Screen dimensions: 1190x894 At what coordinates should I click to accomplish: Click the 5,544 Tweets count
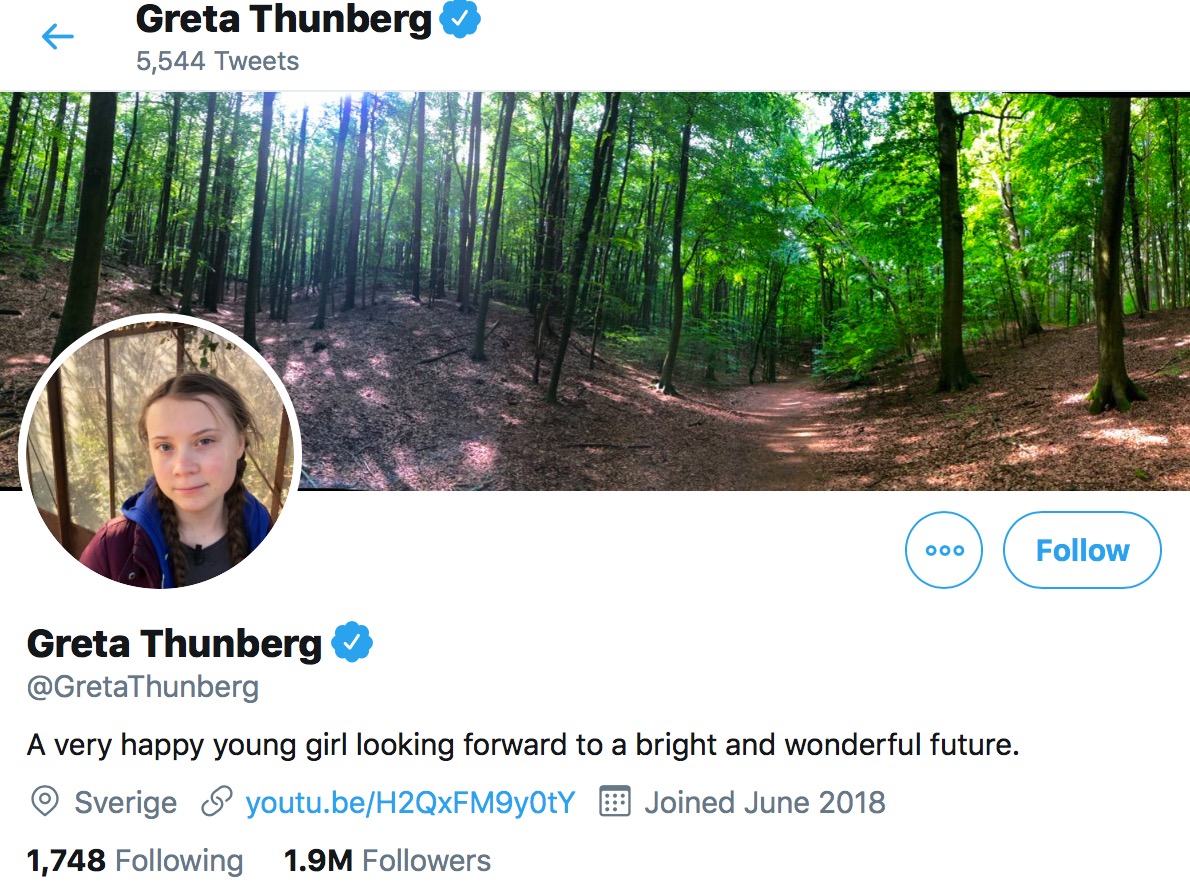(x=217, y=61)
